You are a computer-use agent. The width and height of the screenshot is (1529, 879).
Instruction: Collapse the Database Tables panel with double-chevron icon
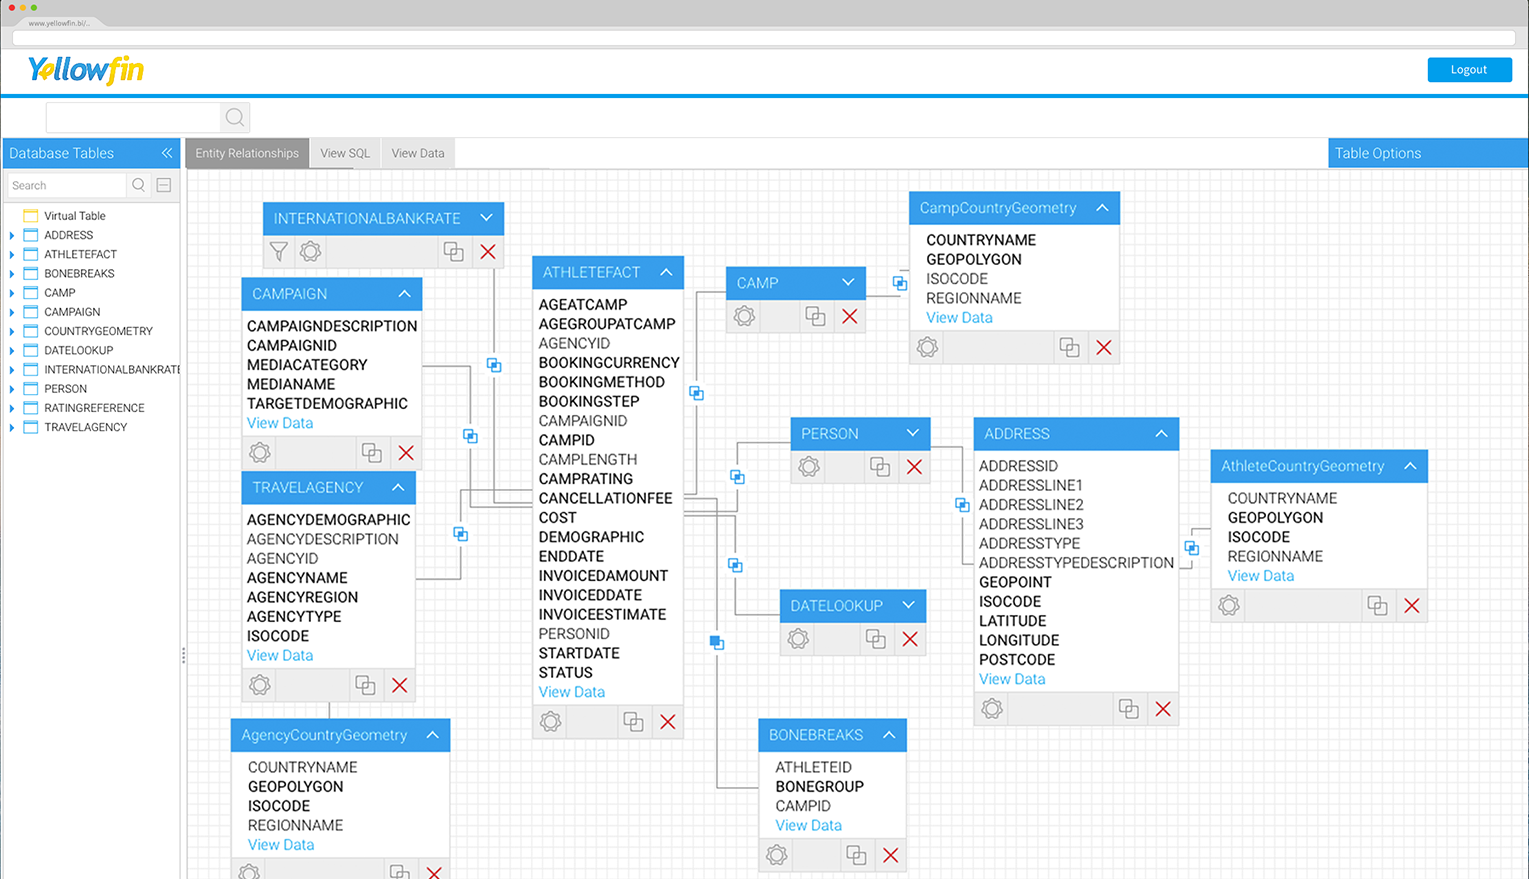click(x=166, y=152)
